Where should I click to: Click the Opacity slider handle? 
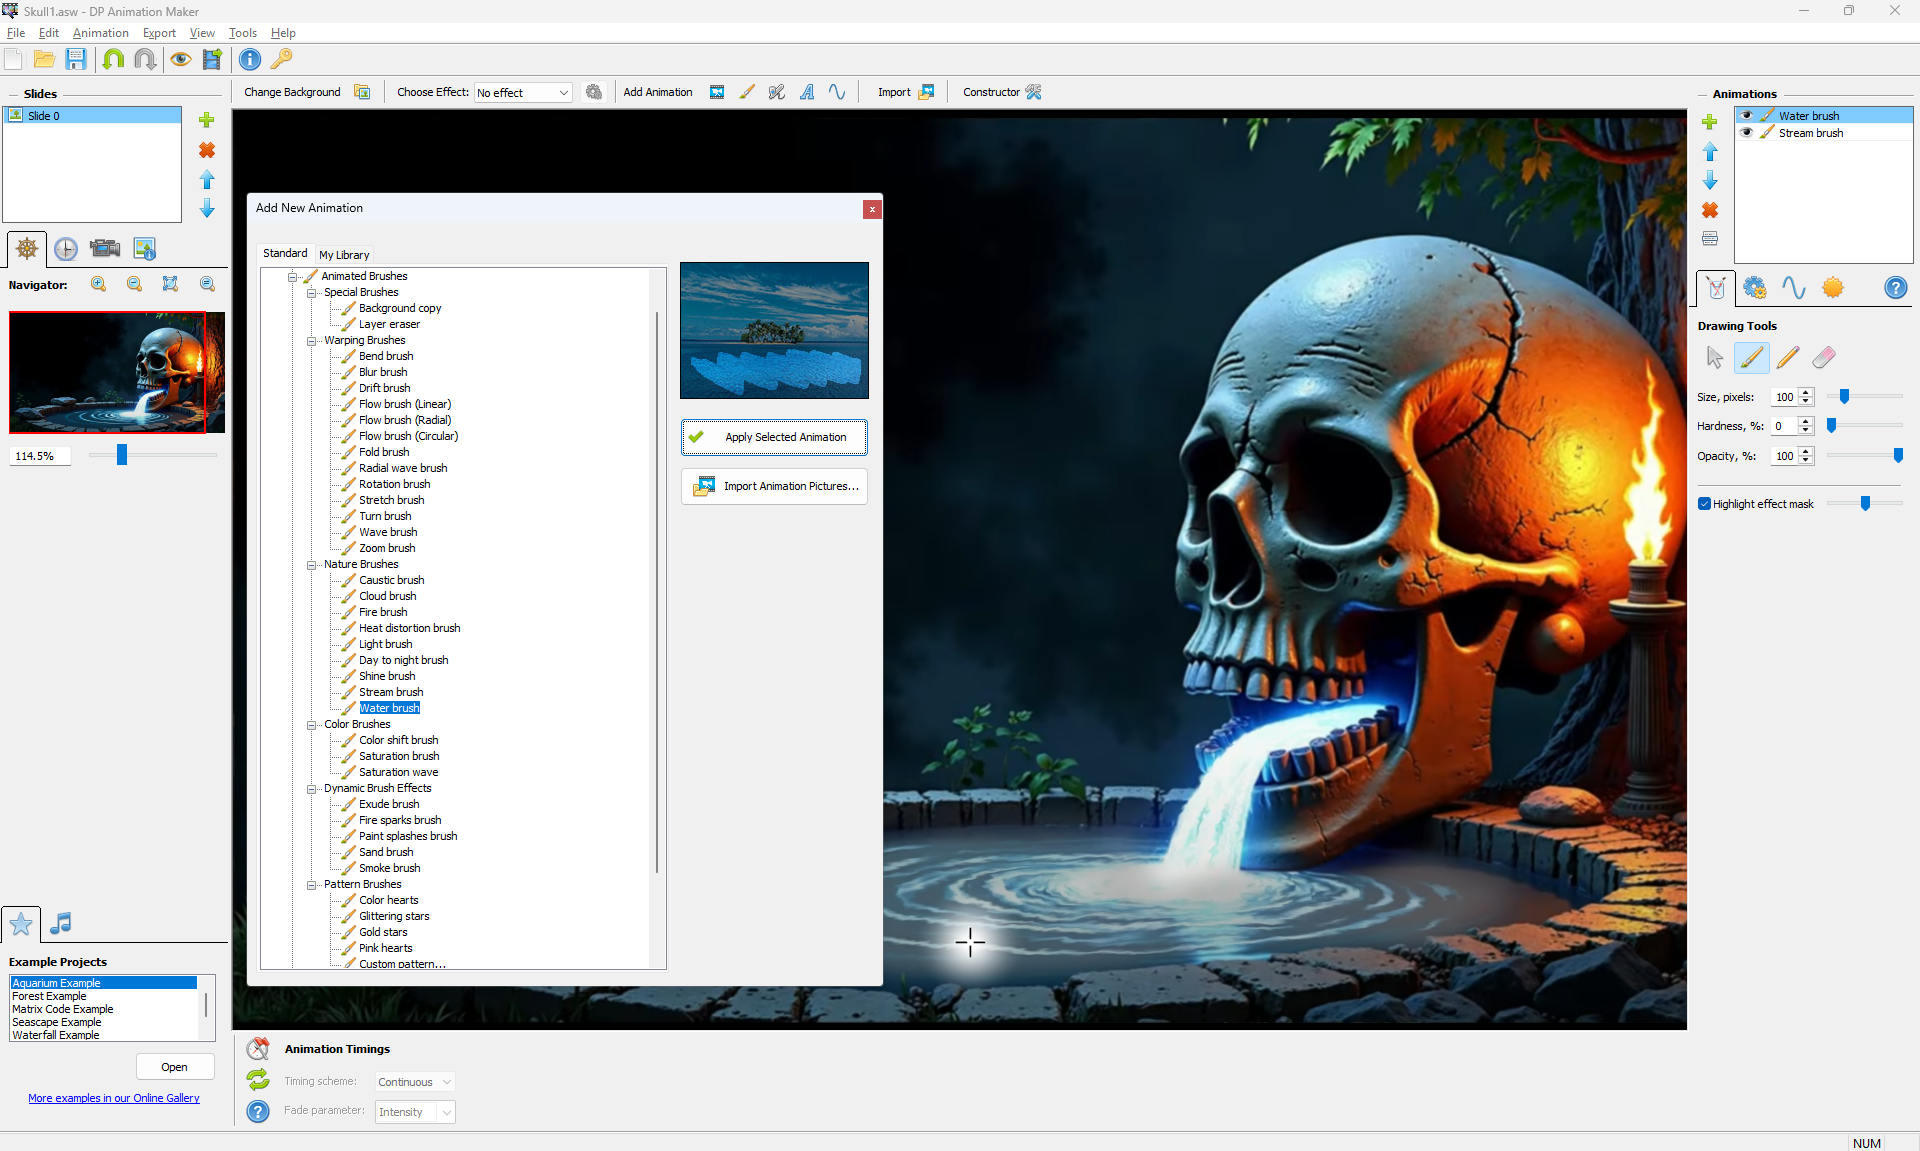(1898, 456)
